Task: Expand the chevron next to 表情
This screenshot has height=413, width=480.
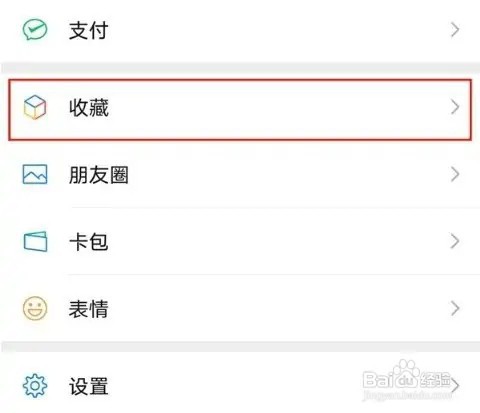Action: click(455, 308)
